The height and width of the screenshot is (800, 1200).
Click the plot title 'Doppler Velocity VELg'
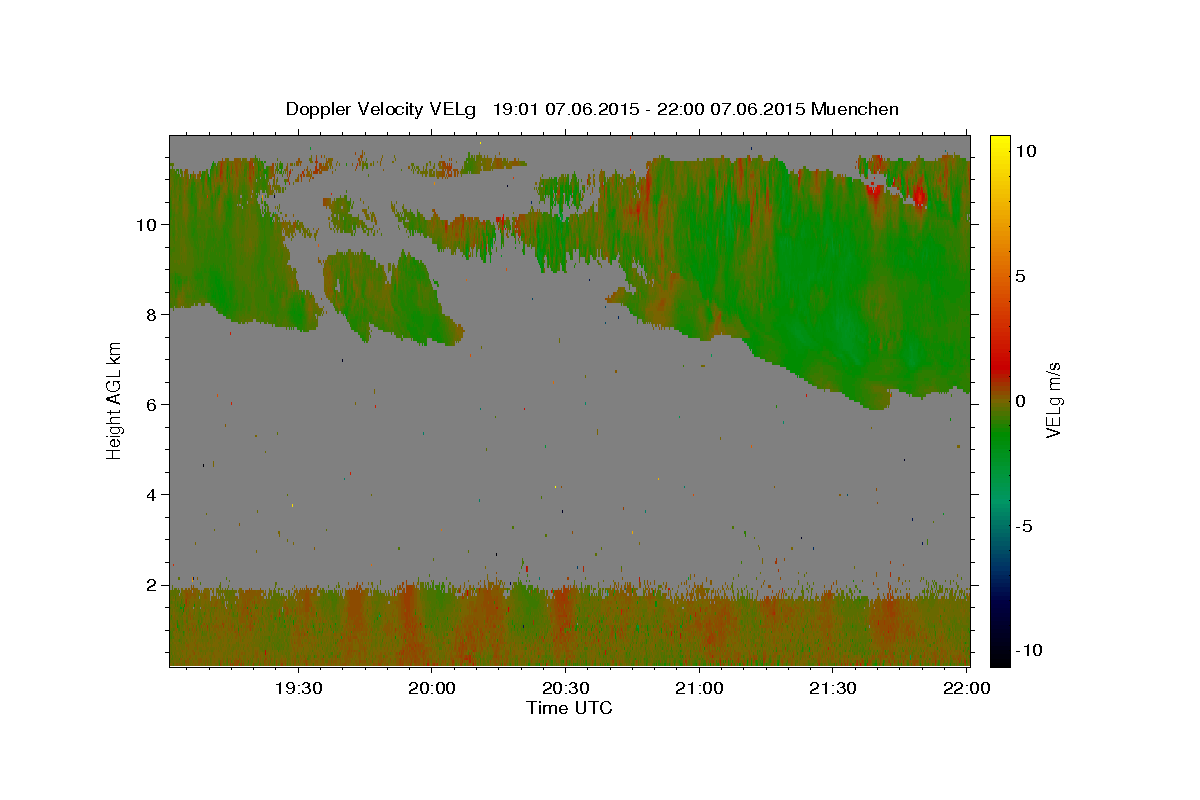[380, 109]
